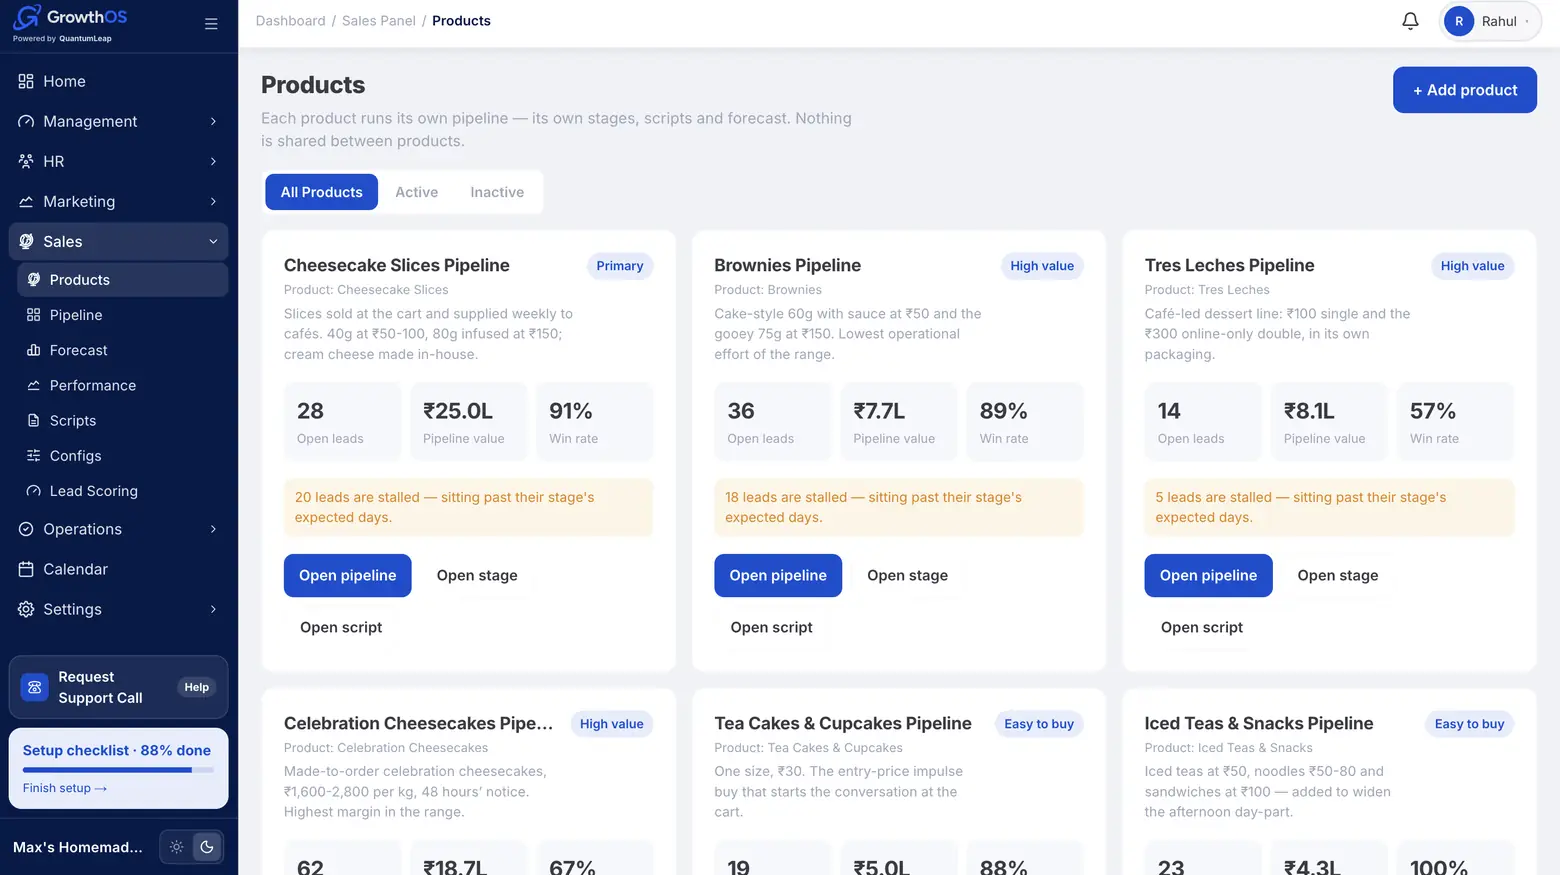Viewport: 1560px width, 875px height.
Task: Click the Help badge on support card
Action: point(196,687)
